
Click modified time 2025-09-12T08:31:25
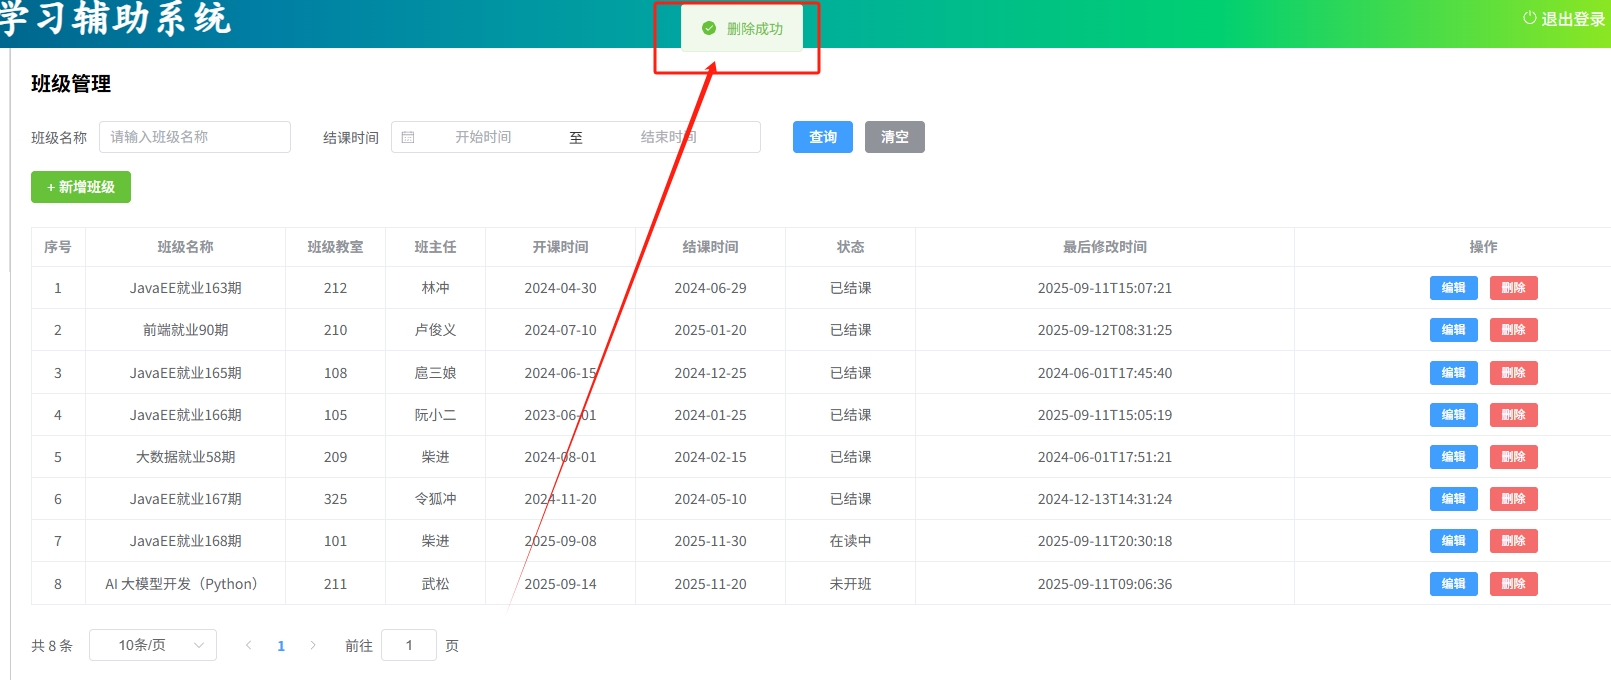(x=1105, y=330)
